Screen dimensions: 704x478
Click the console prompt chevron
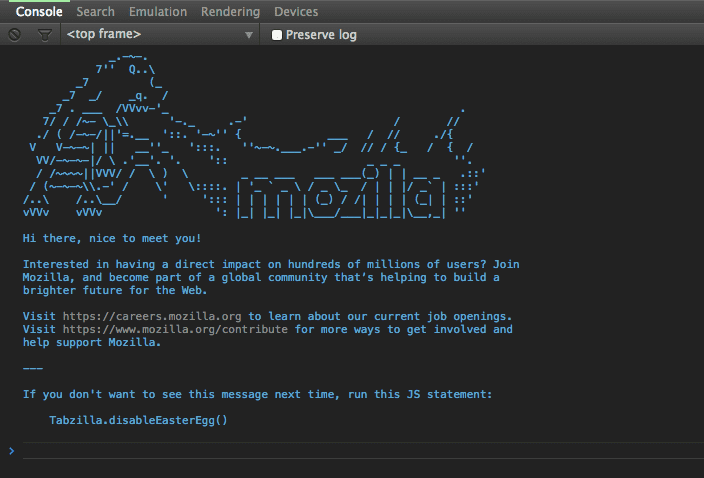[12, 451]
